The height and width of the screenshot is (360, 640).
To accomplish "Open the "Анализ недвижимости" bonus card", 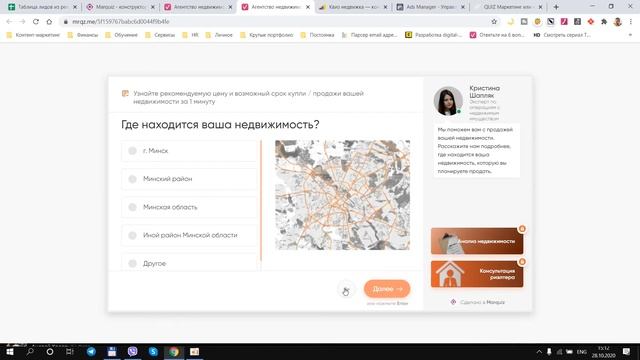I will (x=477, y=241).
